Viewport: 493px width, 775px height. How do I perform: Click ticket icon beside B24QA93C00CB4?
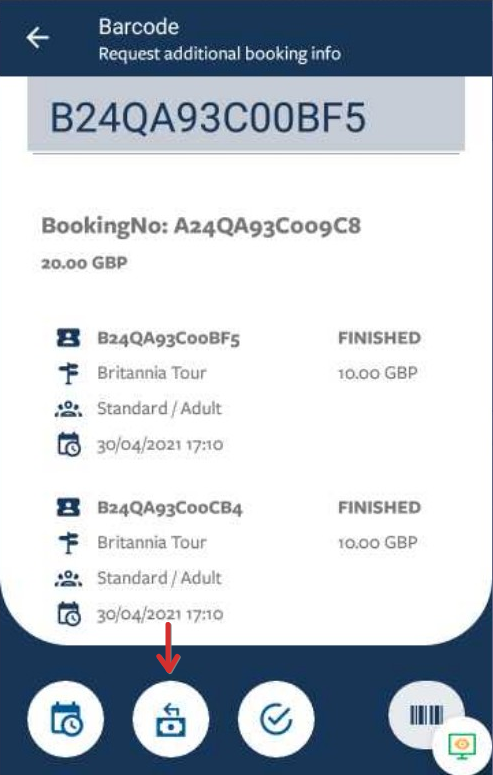(x=68, y=508)
